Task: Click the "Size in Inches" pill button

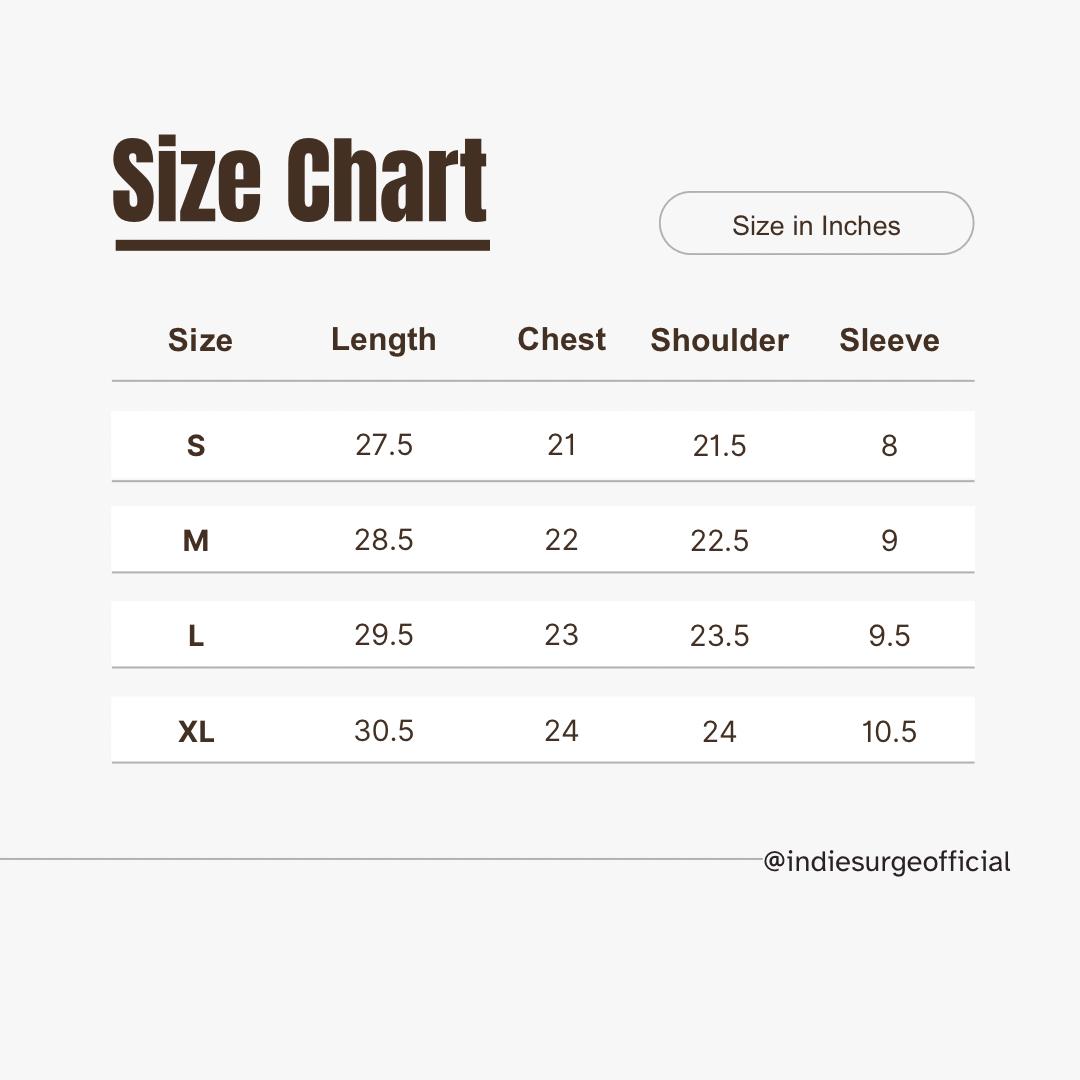Action: point(816,224)
